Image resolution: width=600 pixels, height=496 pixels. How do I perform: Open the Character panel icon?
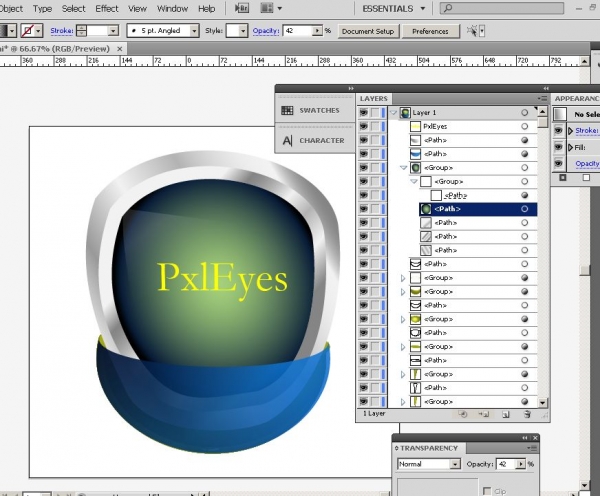point(287,141)
